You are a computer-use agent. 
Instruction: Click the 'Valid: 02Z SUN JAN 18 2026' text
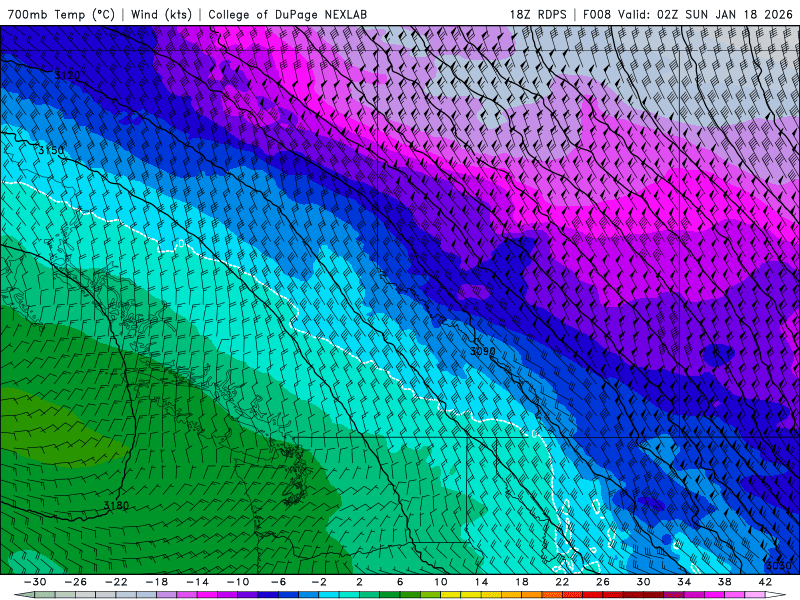pos(705,14)
